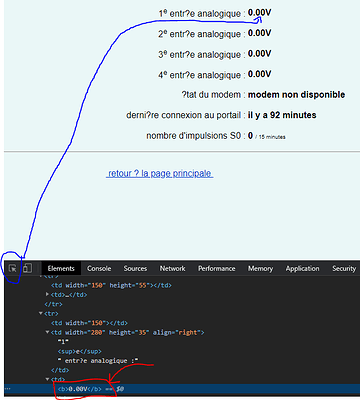
Task: Open the Performance tab
Action: (x=217, y=268)
